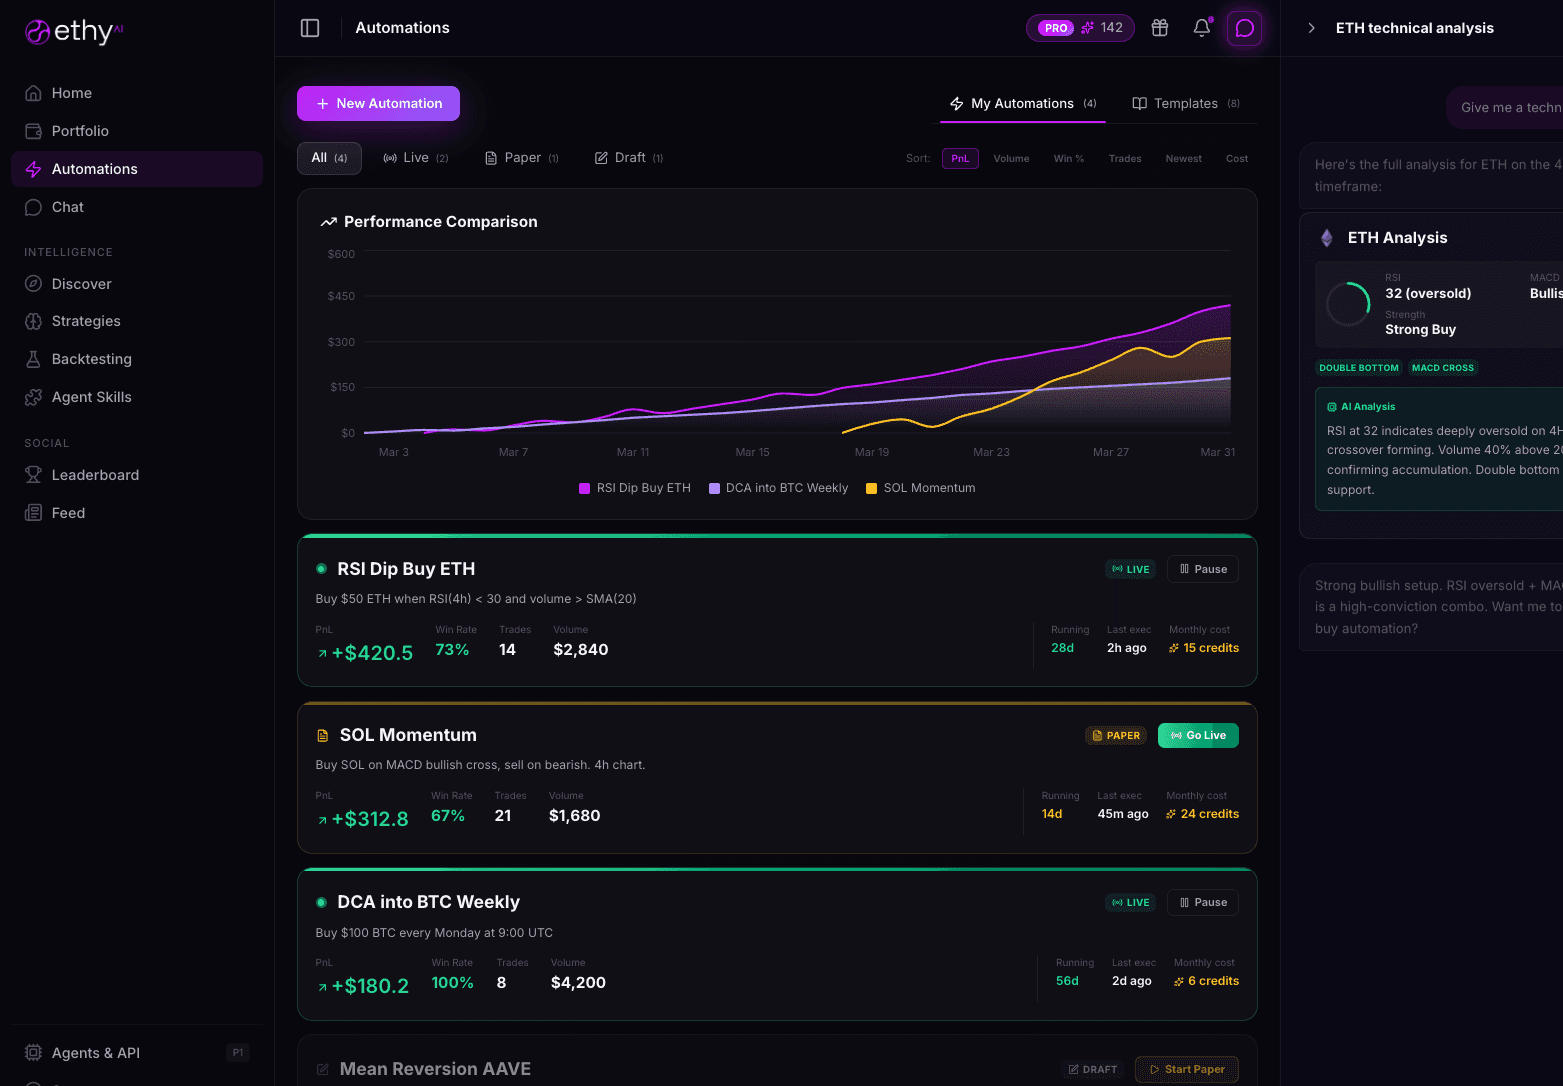Click 6 credits monthly cost
The image size is (1563, 1086).
click(1206, 981)
